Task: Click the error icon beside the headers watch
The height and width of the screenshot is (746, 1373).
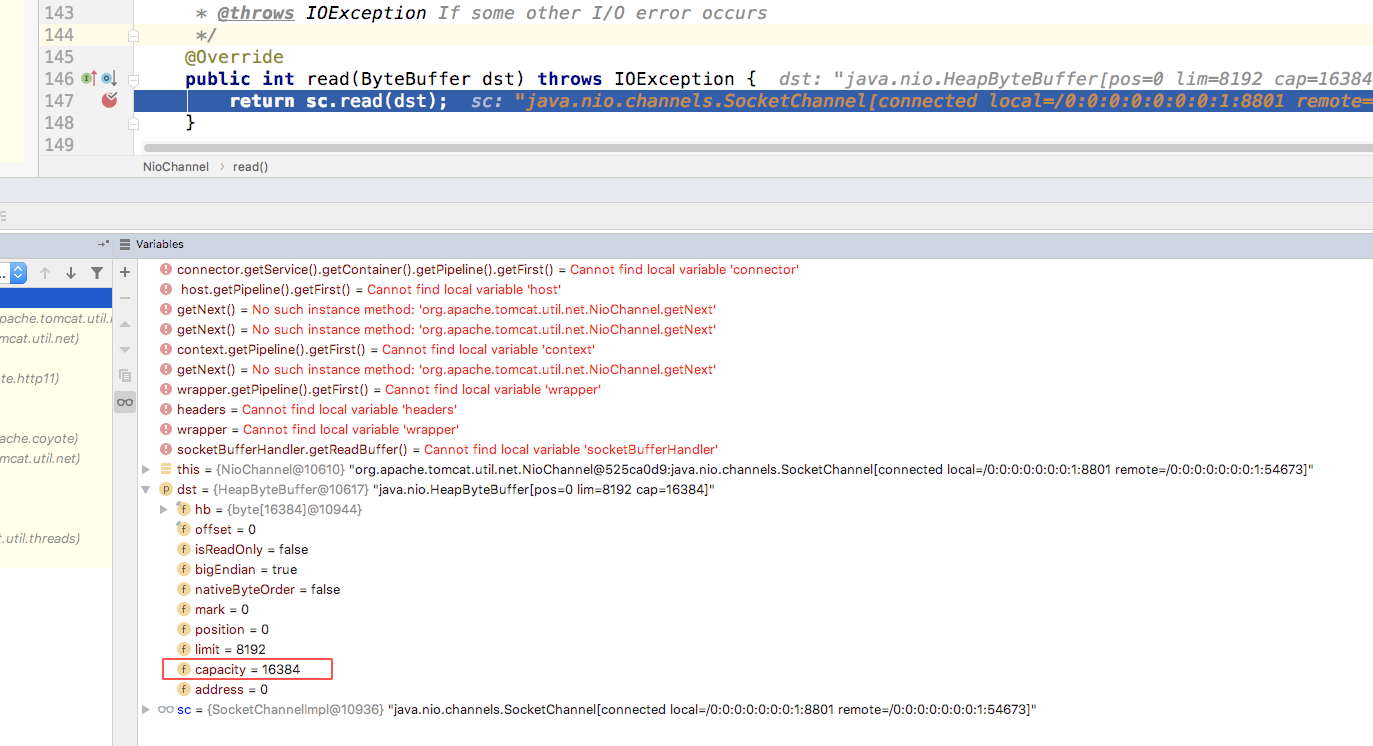Action: [x=166, y=409]
